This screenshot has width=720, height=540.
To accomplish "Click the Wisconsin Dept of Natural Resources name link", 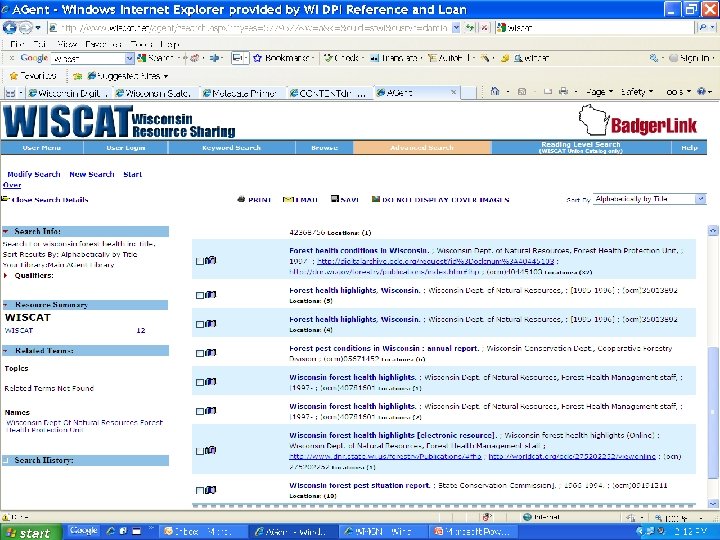I will 84,426.
